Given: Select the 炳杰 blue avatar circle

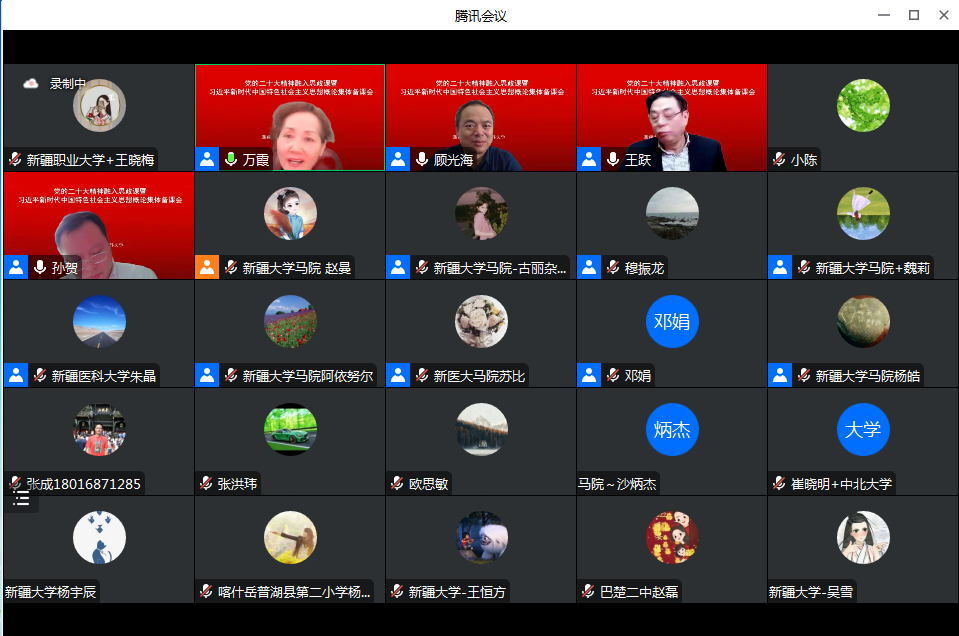Looking at the screenshot, I should tap(672, 430).
